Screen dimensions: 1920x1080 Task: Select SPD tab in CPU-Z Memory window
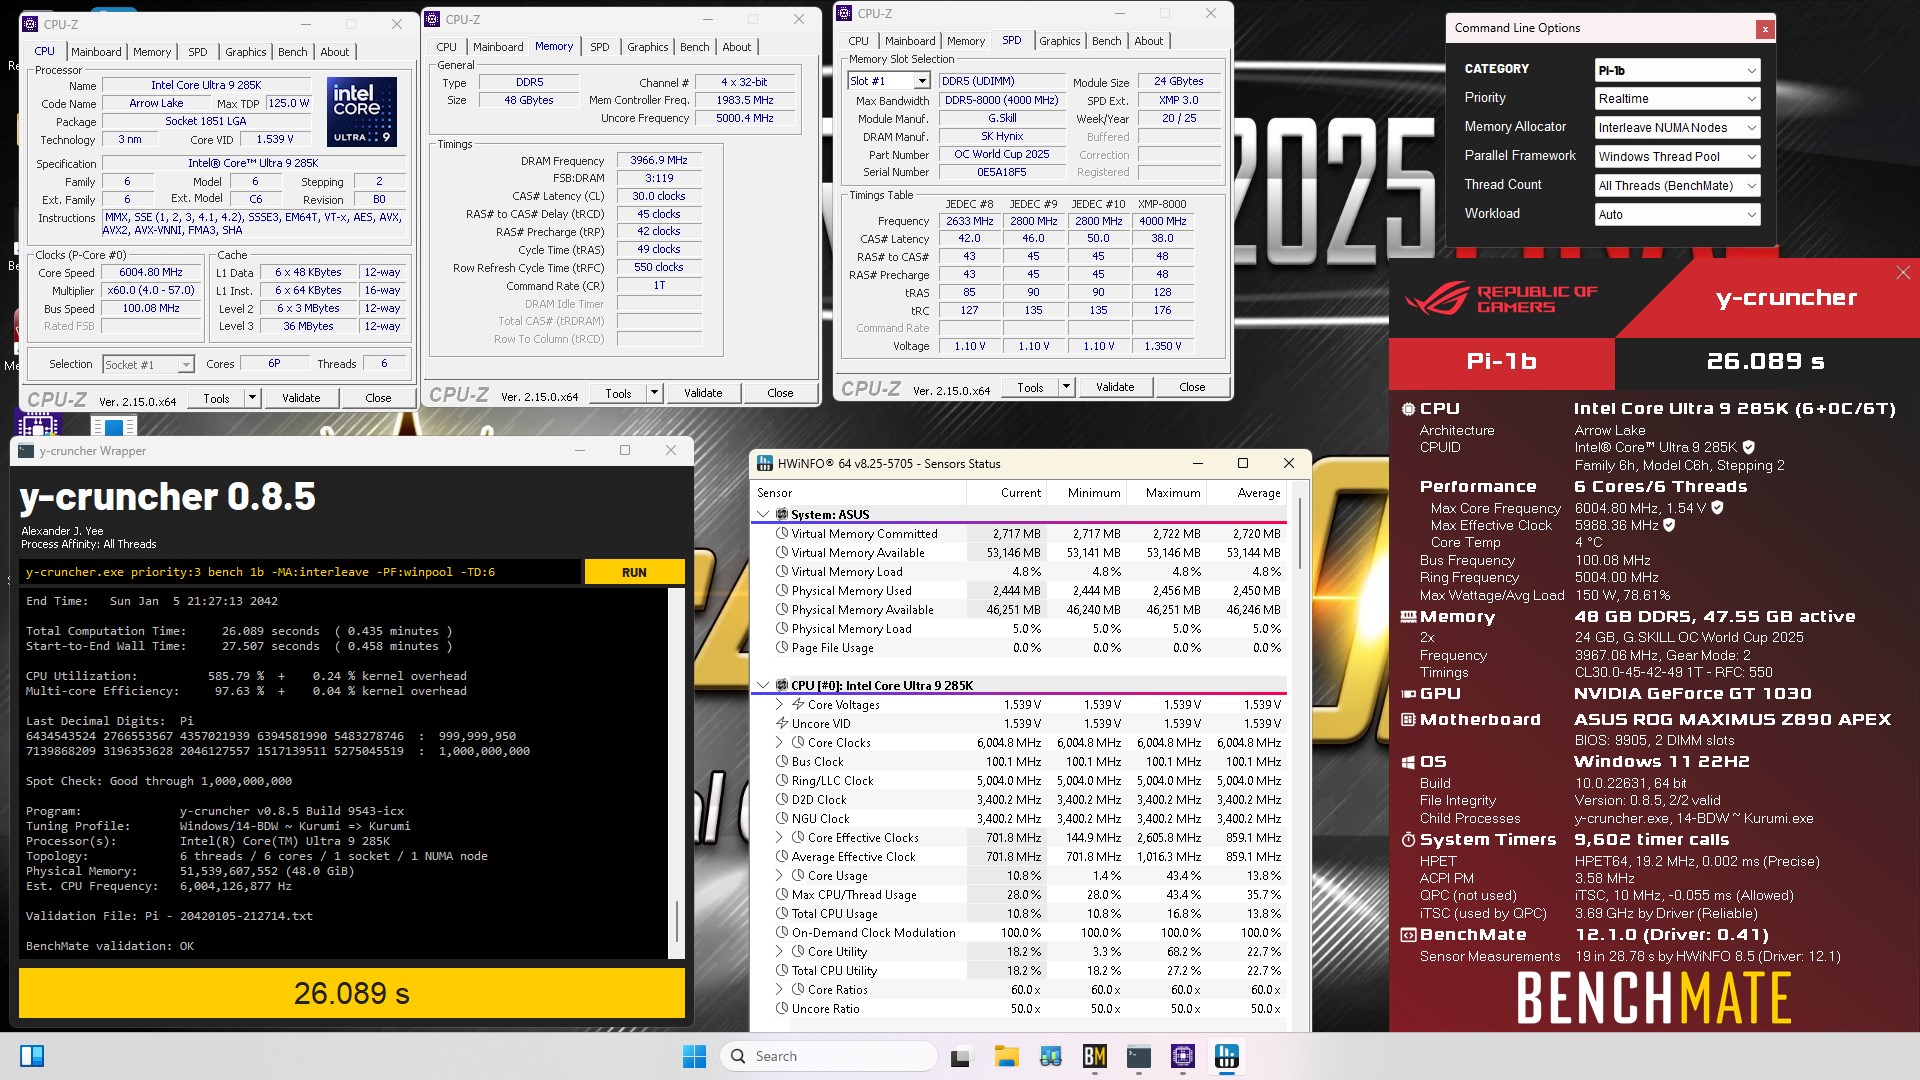click(599, 47)
